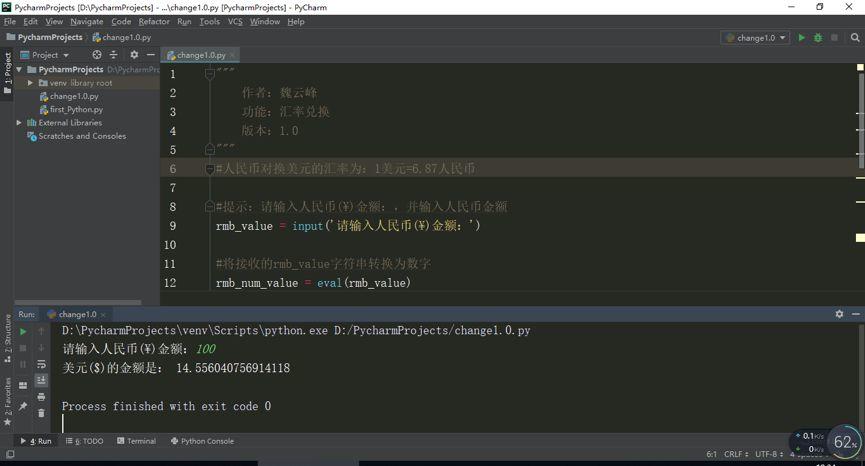The width and height of the screenshot is (865, 466).
Task: Open Run panel settings gear
Action: [x=839, y=314]
